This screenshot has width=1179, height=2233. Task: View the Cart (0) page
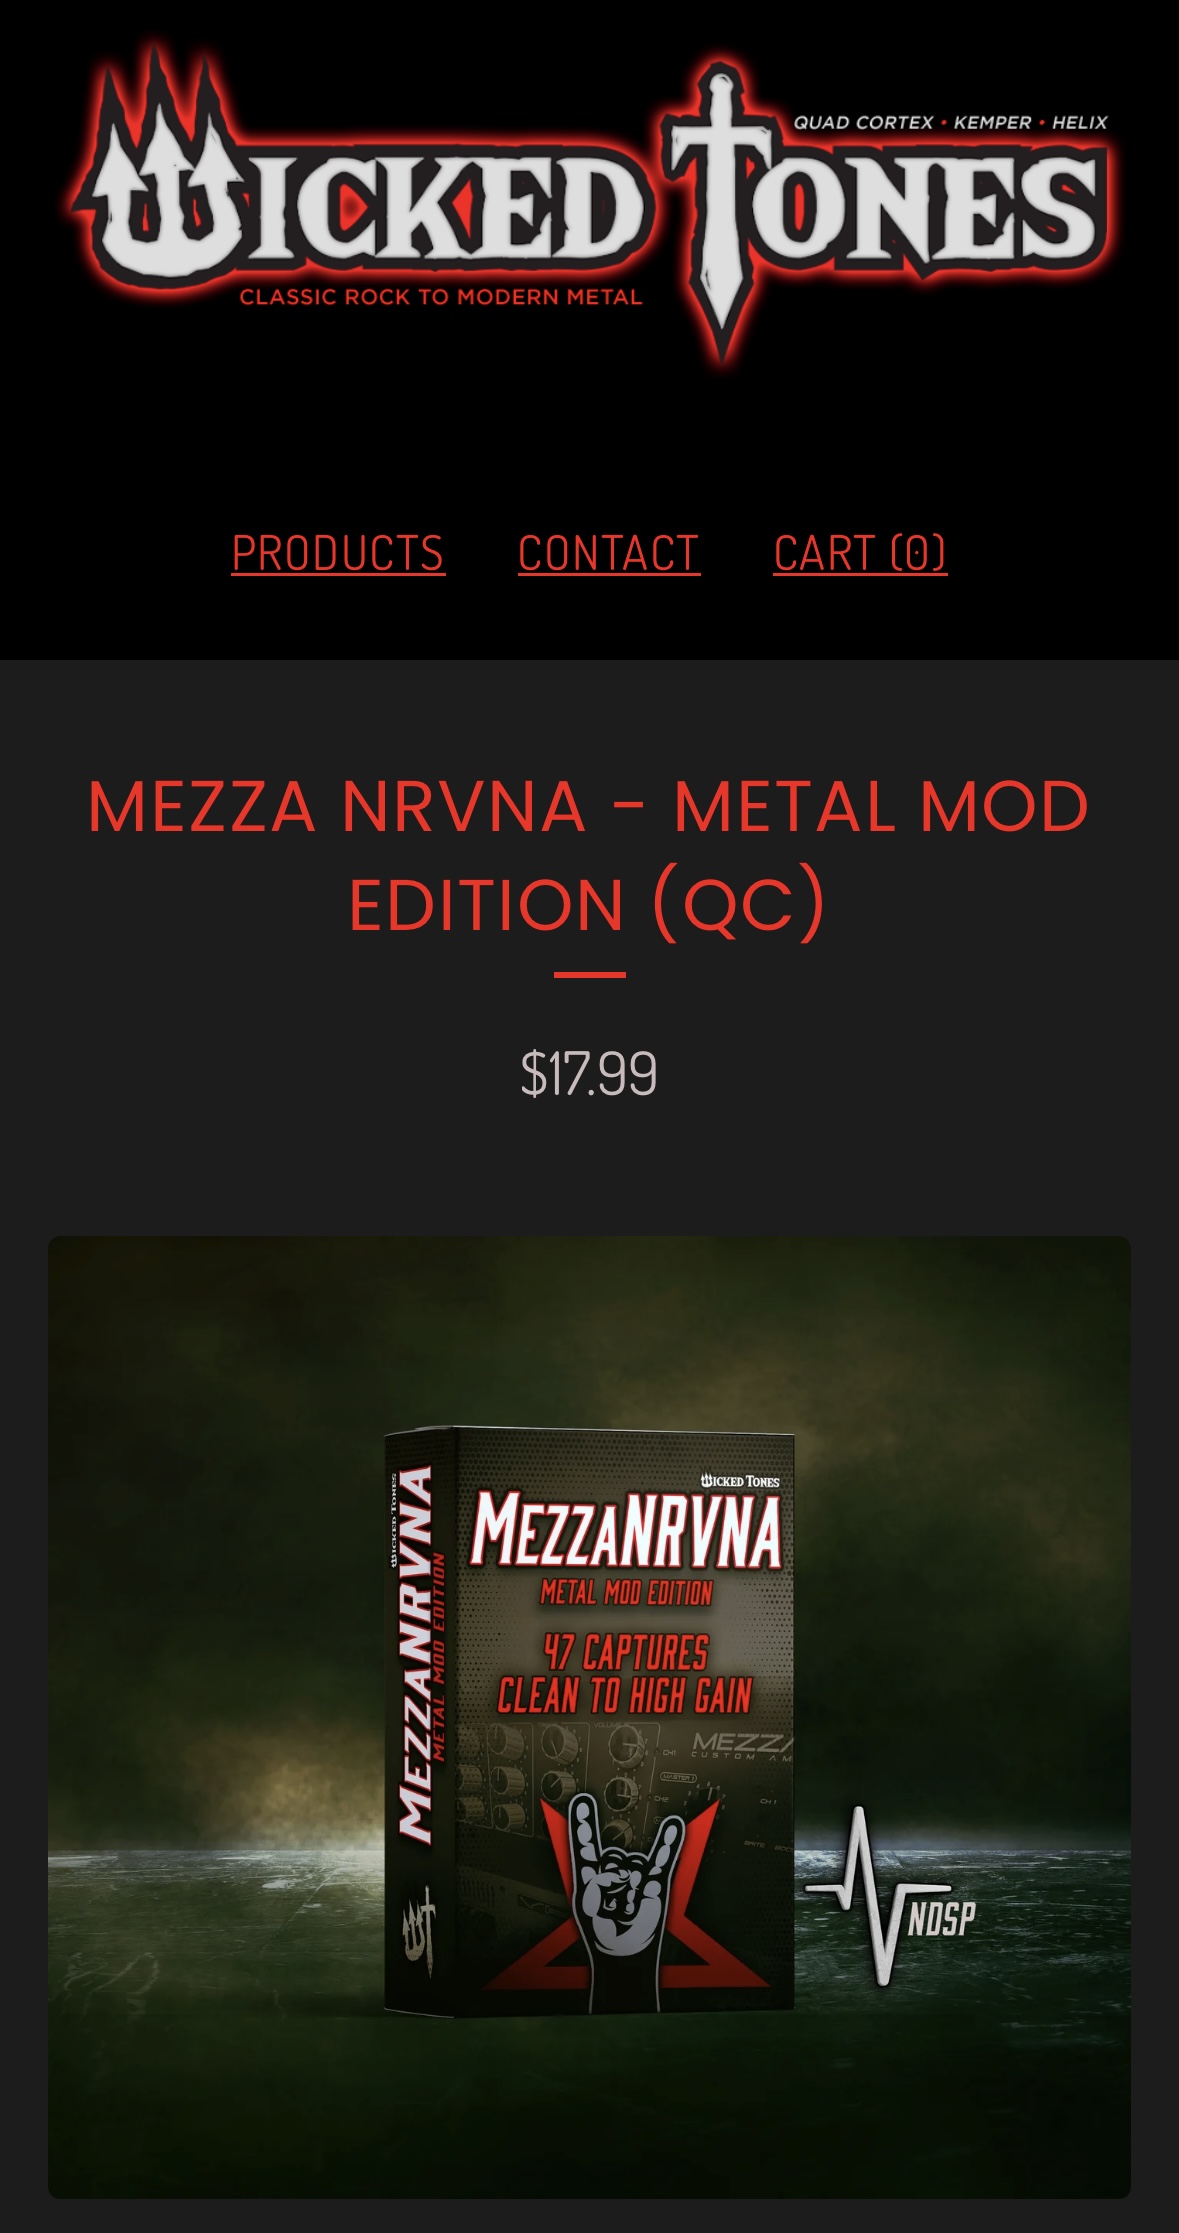[x=860, y=553]
